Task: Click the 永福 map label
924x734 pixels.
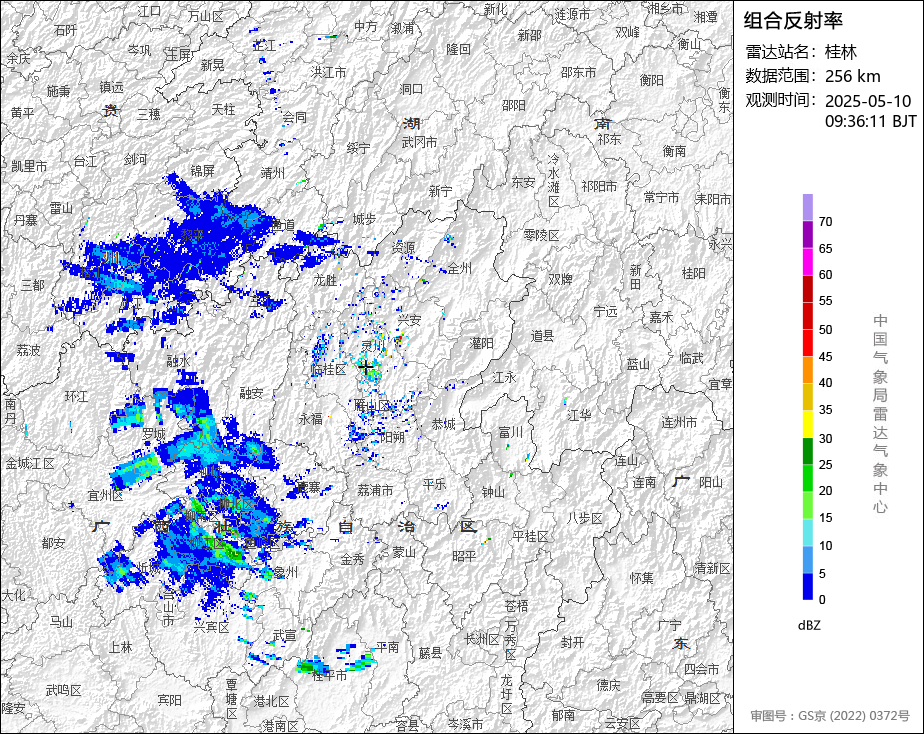Action: click(x=311, y=419)
